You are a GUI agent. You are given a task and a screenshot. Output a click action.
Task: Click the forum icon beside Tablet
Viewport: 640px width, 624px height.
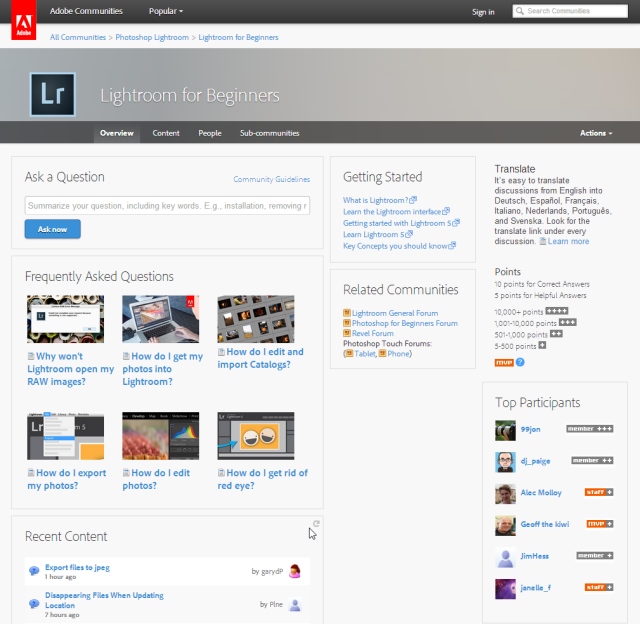349,353
